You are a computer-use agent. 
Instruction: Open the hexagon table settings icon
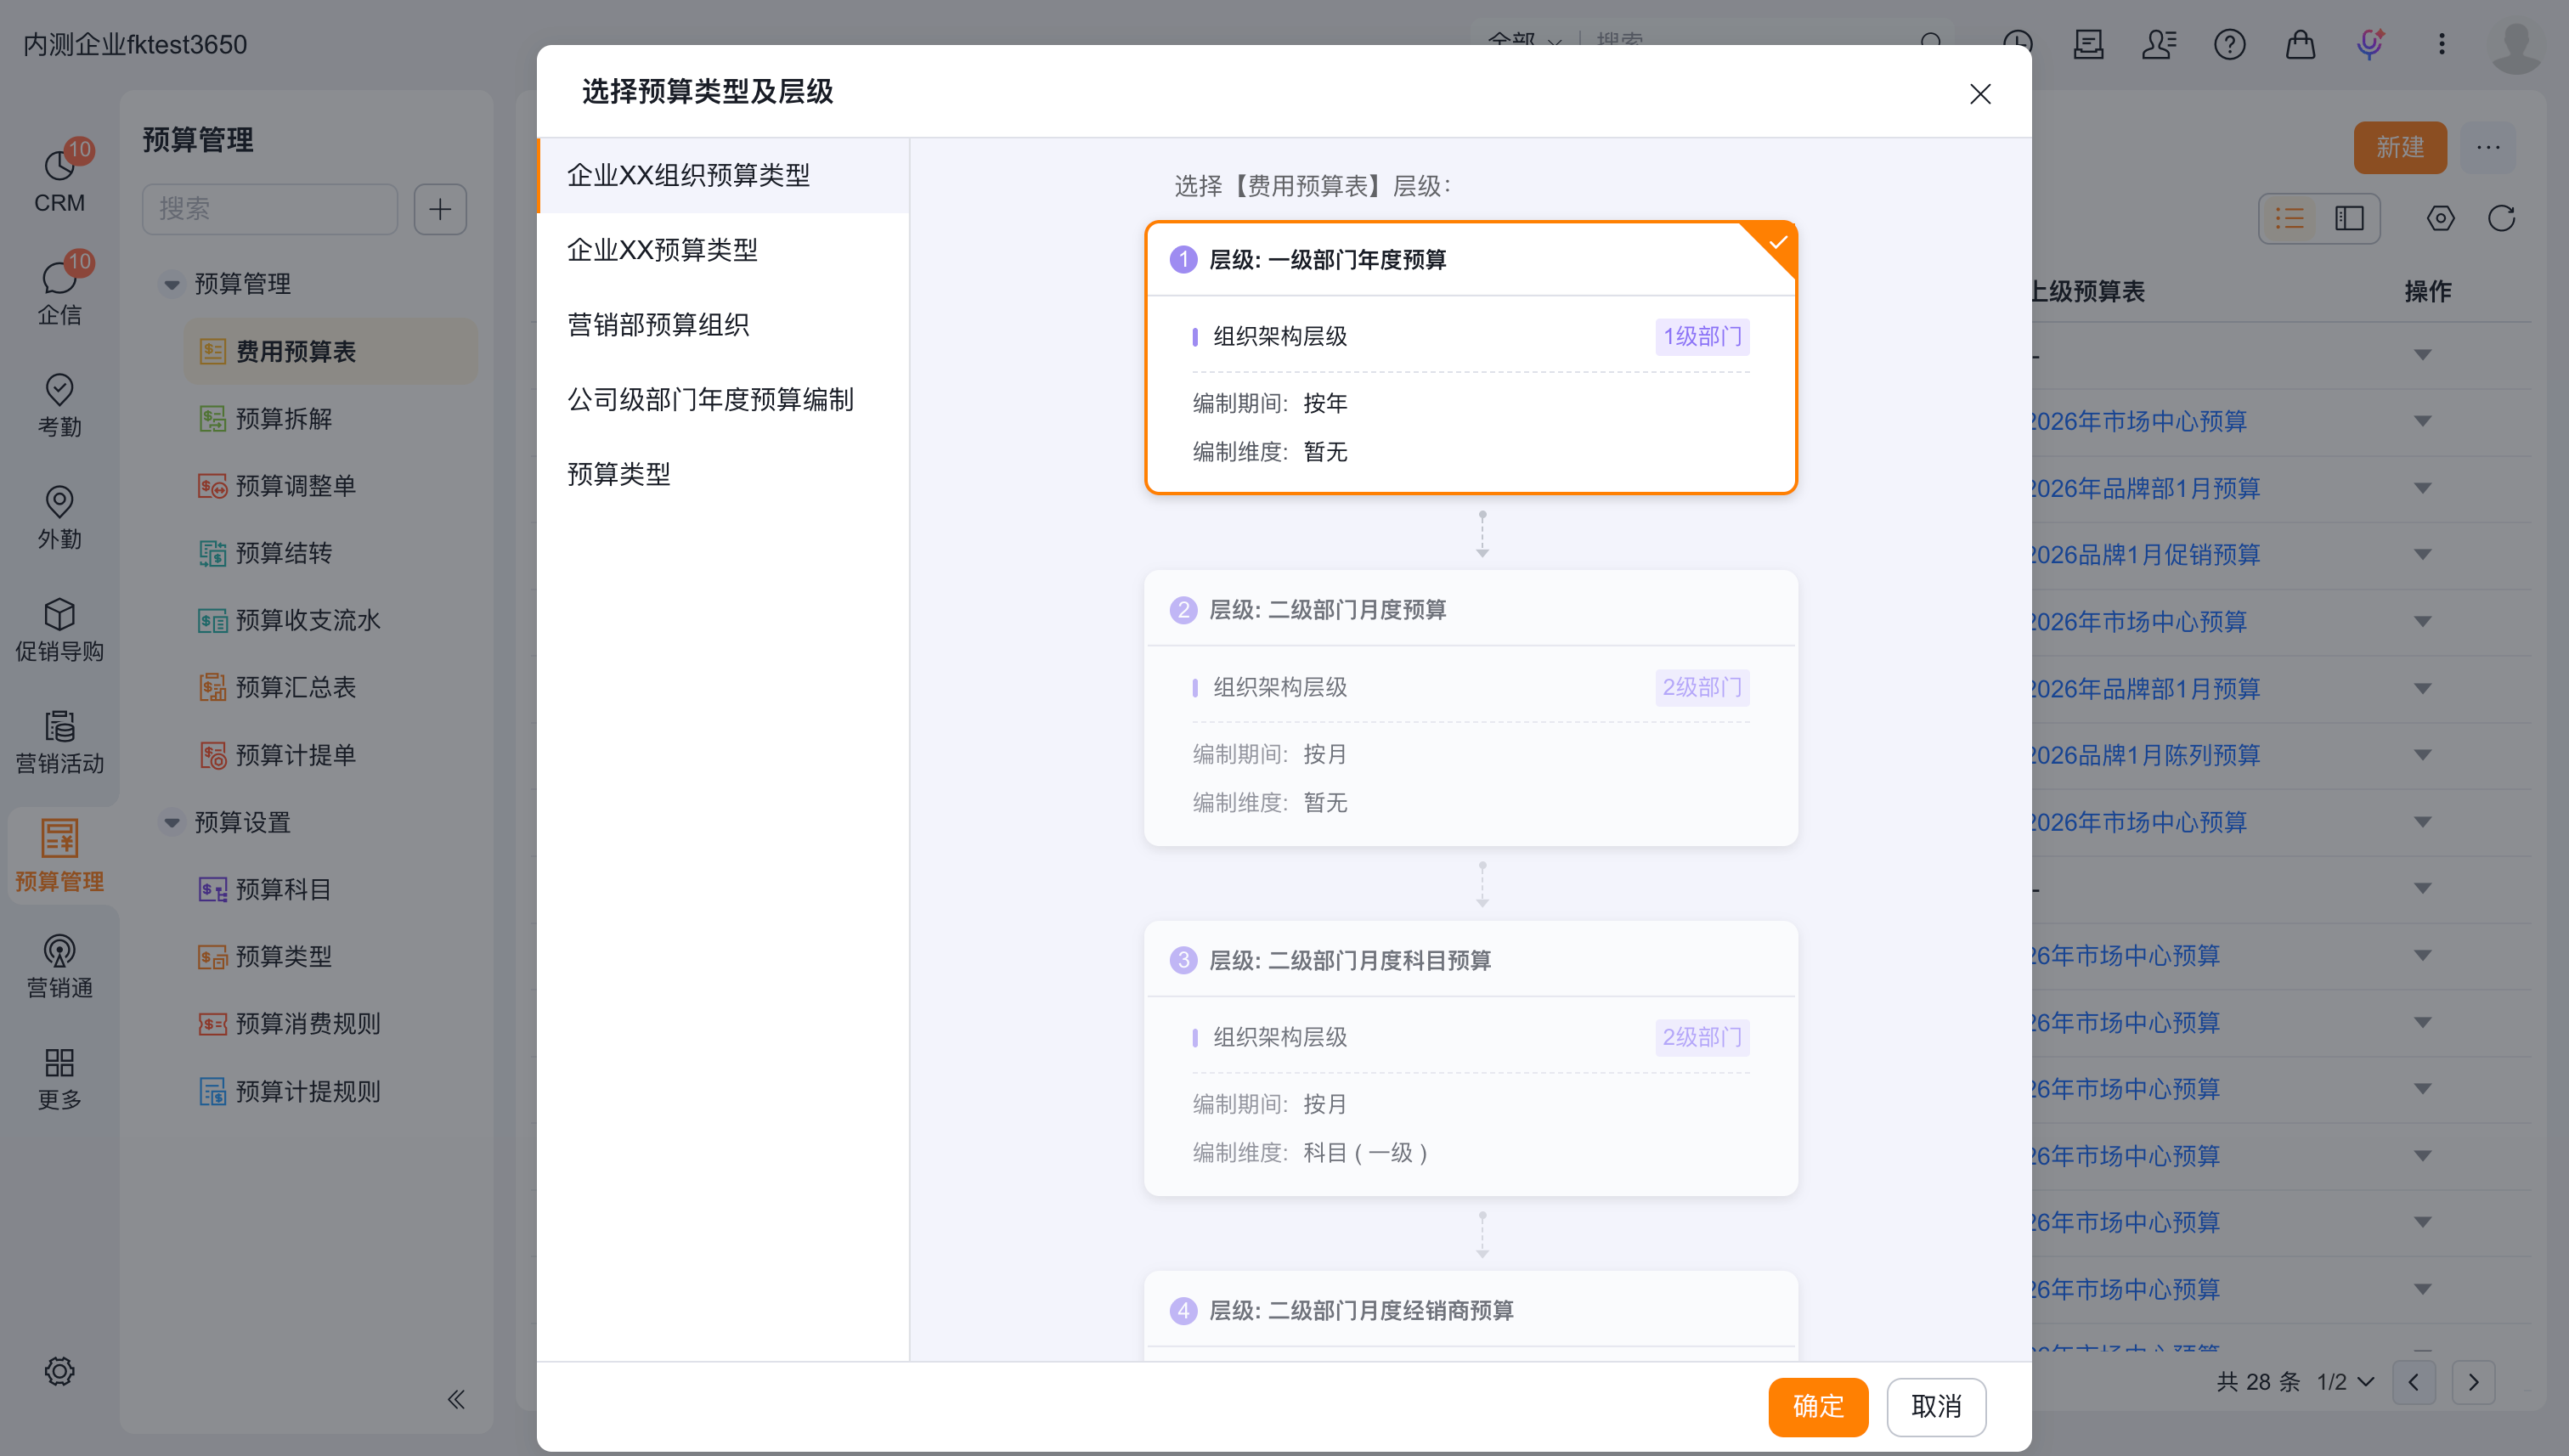[x=2440, y=218]
